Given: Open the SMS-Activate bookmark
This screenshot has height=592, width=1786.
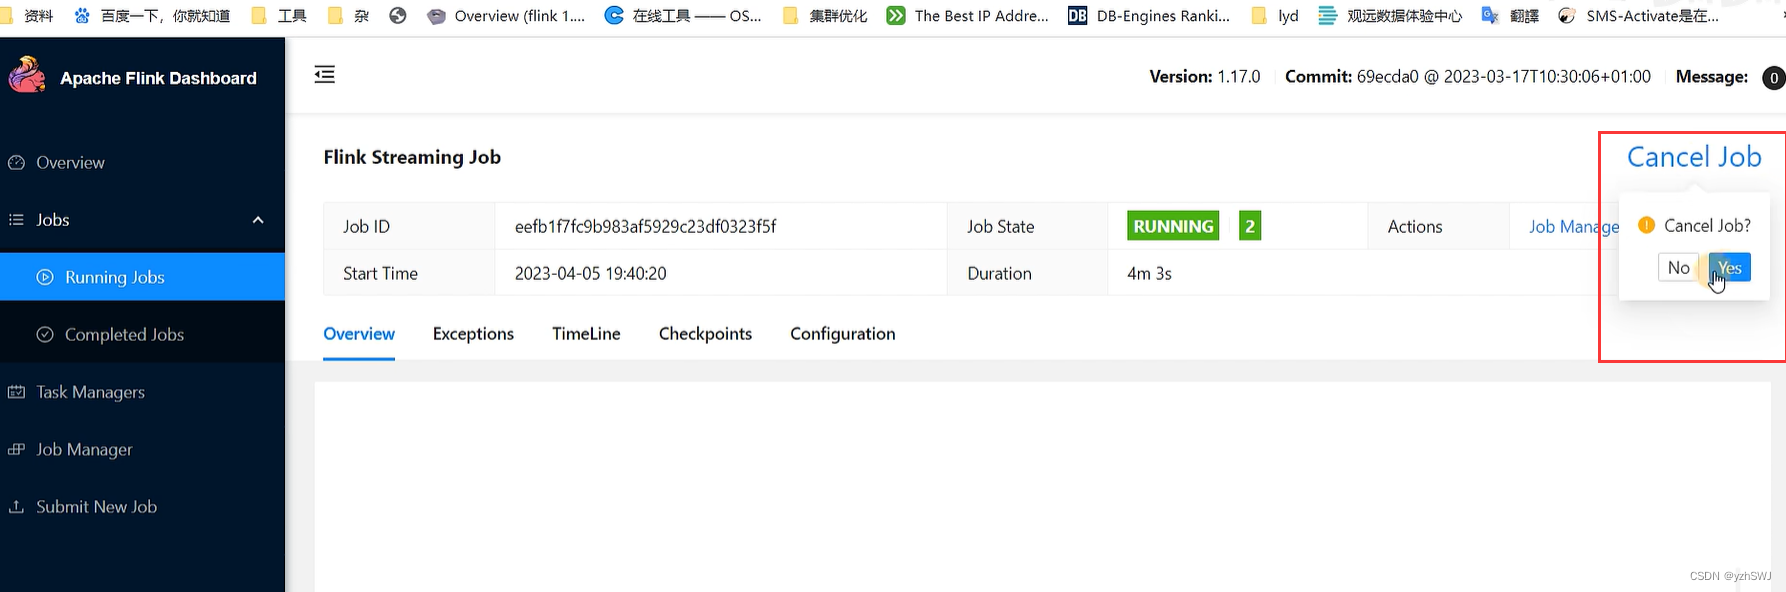Looking at the screenshot, I should click(x=1639, y=15).
